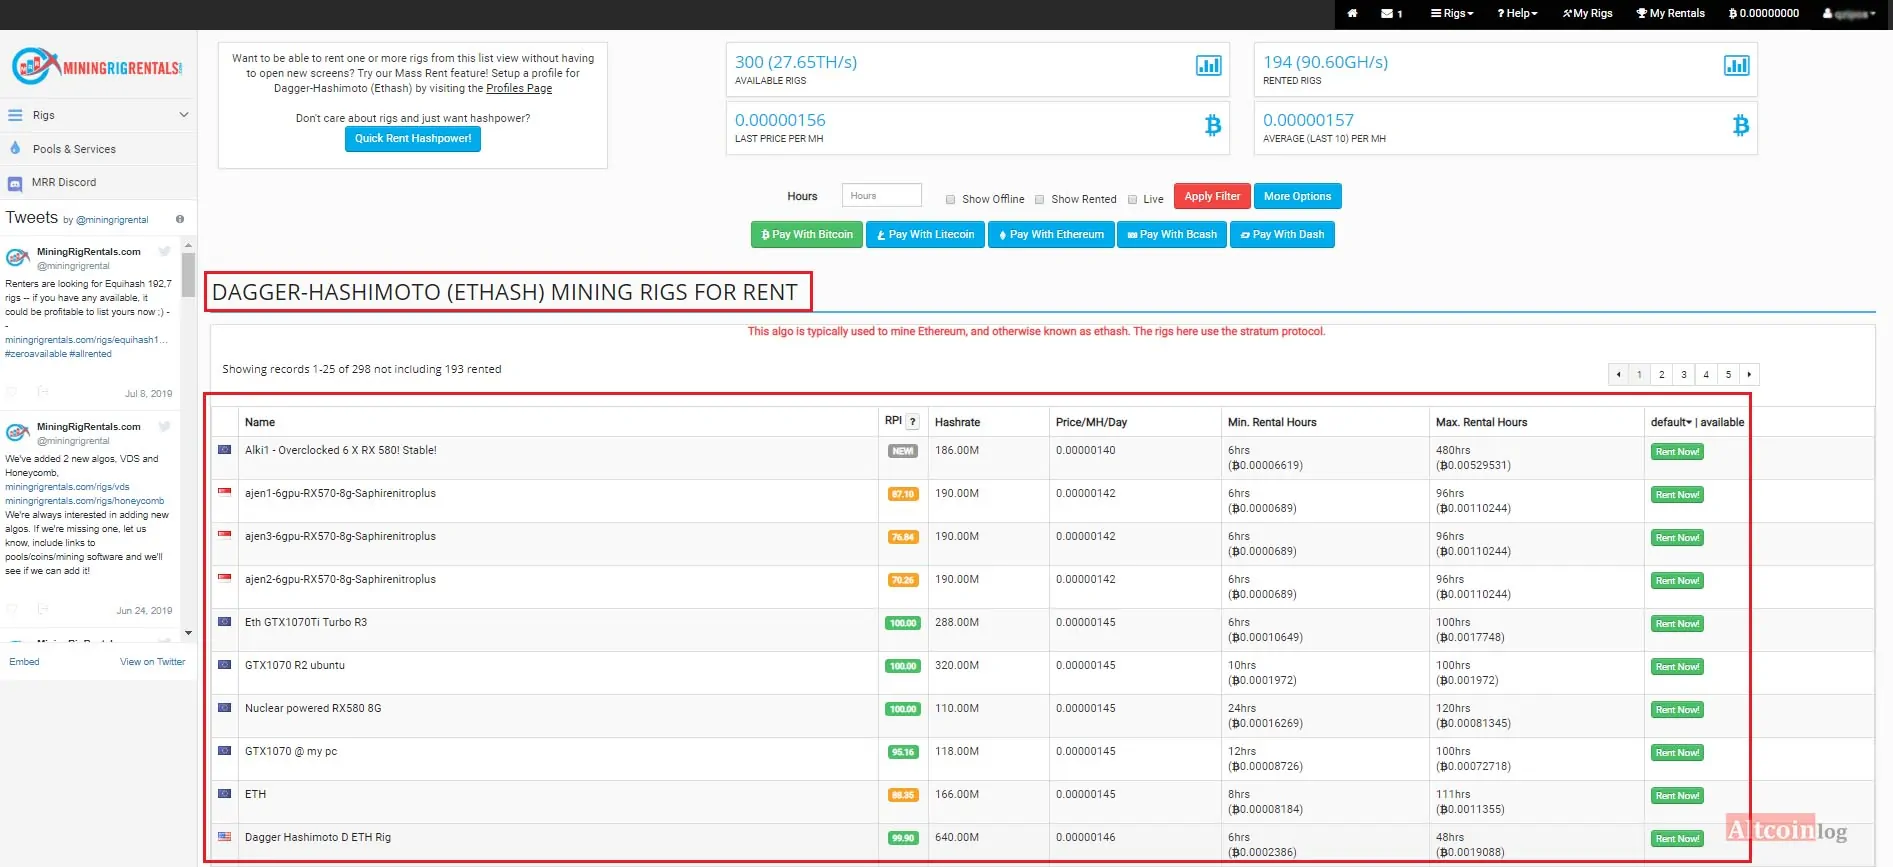Click the Hours input field
Viewport: 1893px width, 867px height.
(881, 196)
